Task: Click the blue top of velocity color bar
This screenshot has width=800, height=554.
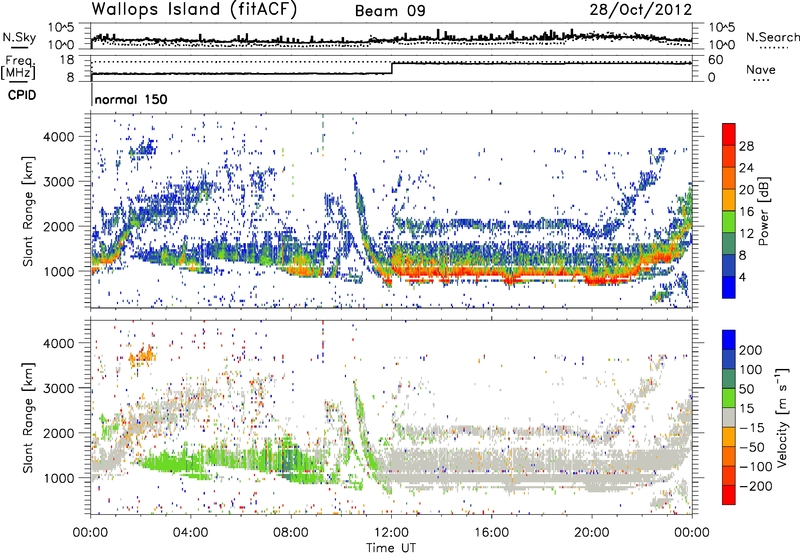Action: tap(729, 340)
